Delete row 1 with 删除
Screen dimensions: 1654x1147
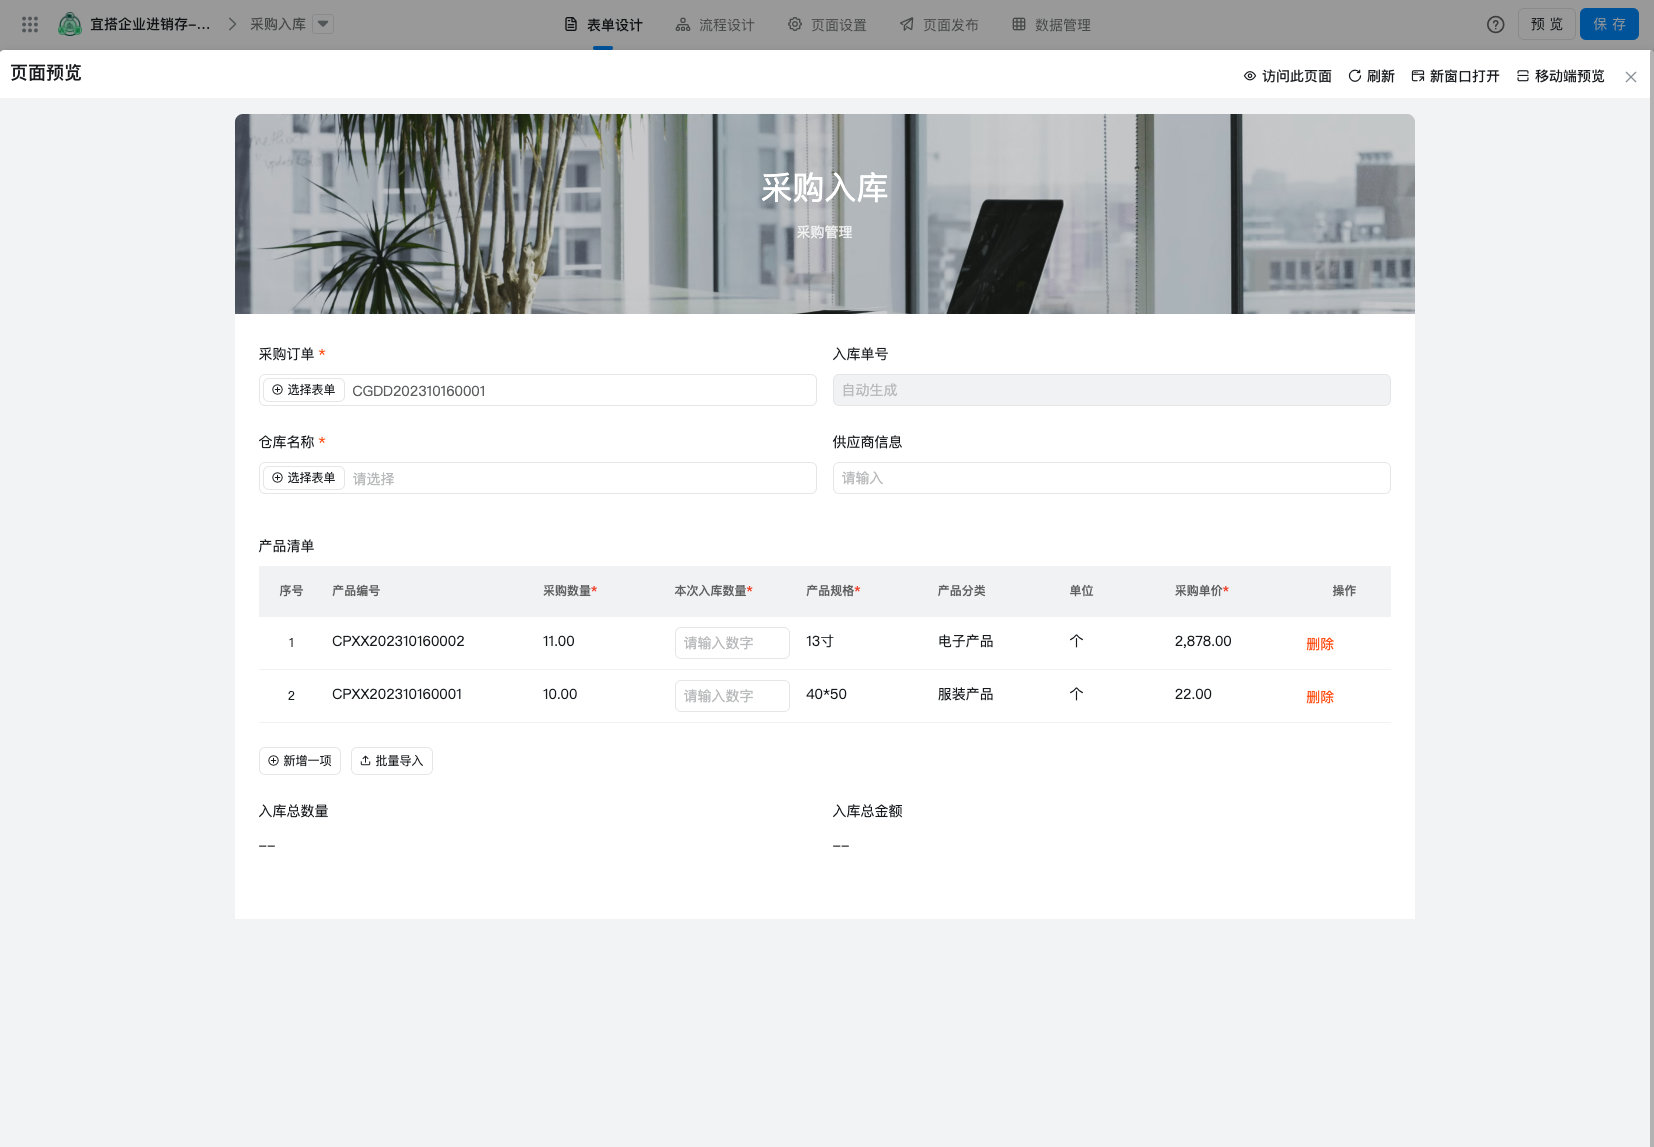pos(1320,644)
